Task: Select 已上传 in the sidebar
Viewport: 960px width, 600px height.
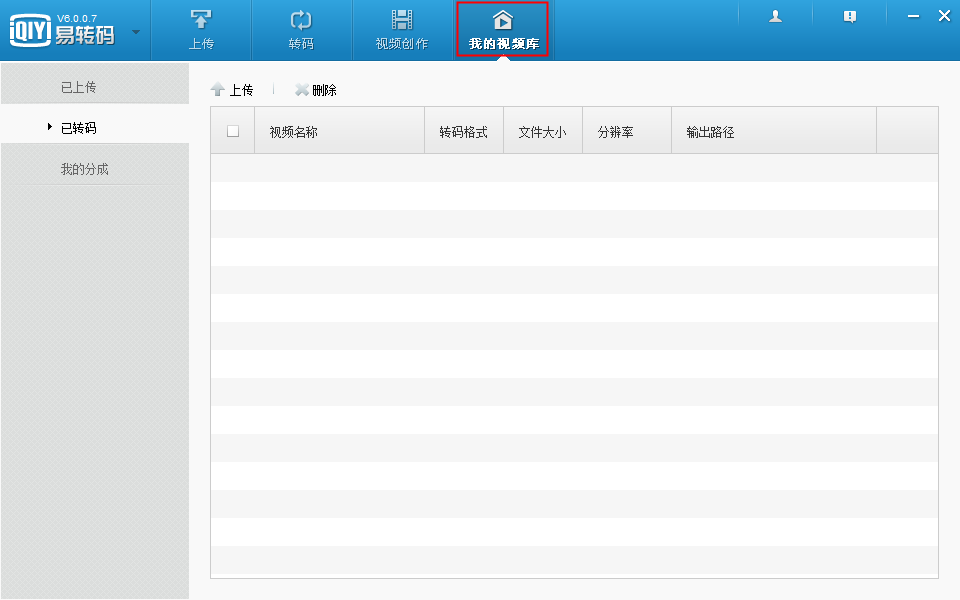Action: [x=79, y=87]
